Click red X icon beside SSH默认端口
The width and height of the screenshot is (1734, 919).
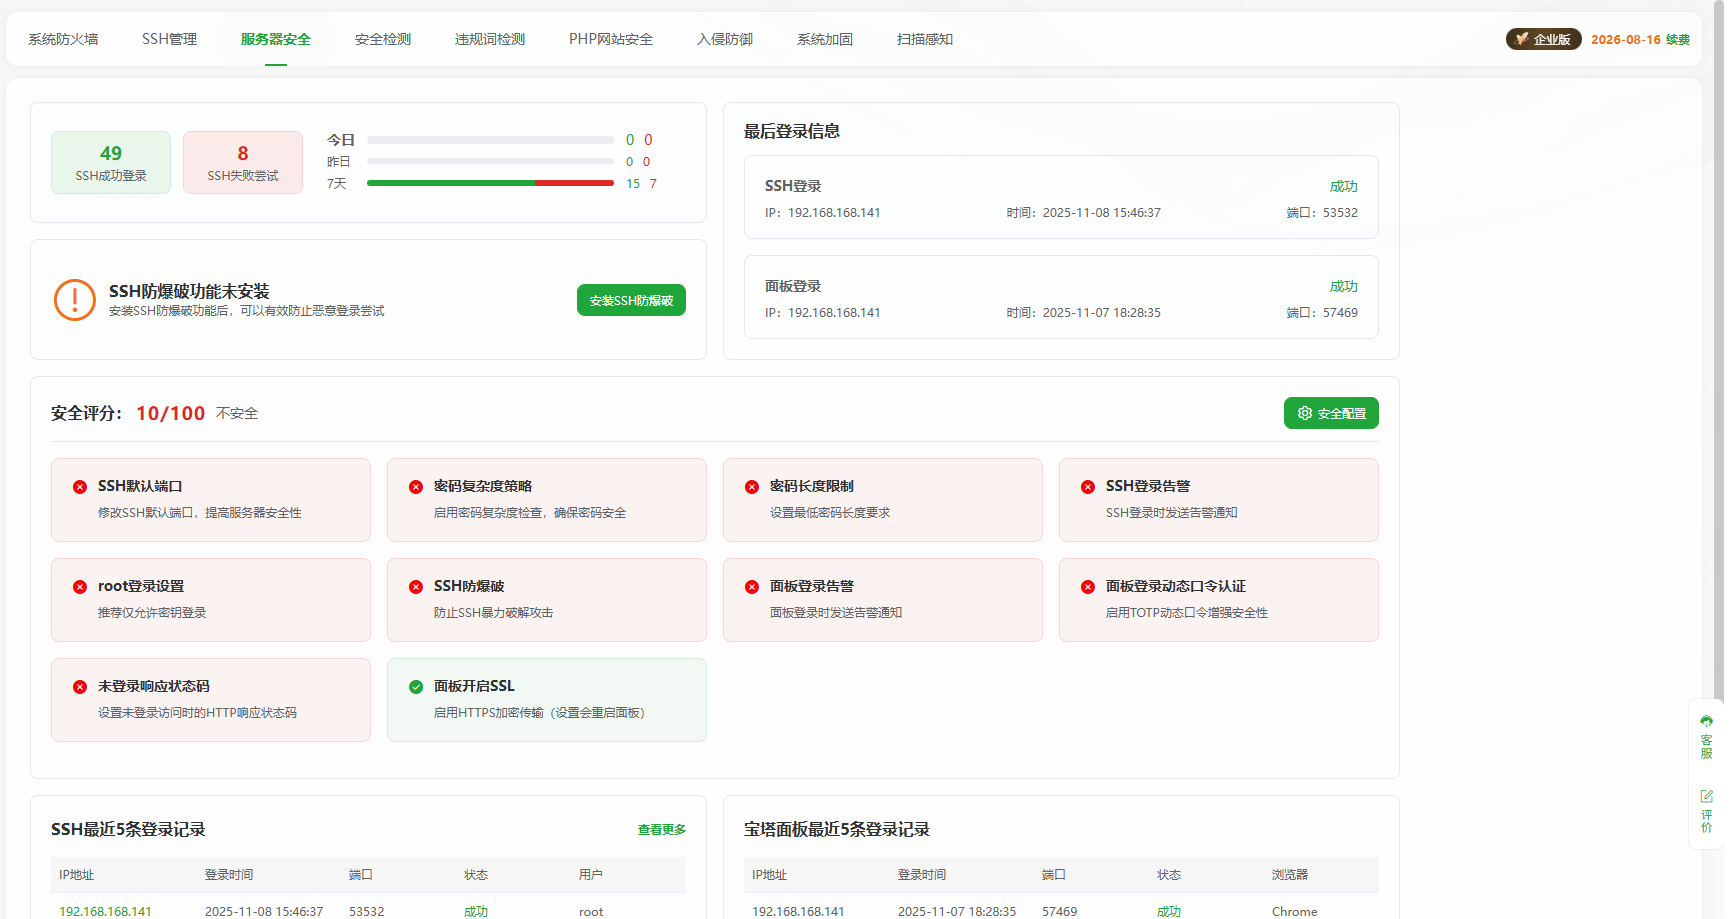(80, 487)
